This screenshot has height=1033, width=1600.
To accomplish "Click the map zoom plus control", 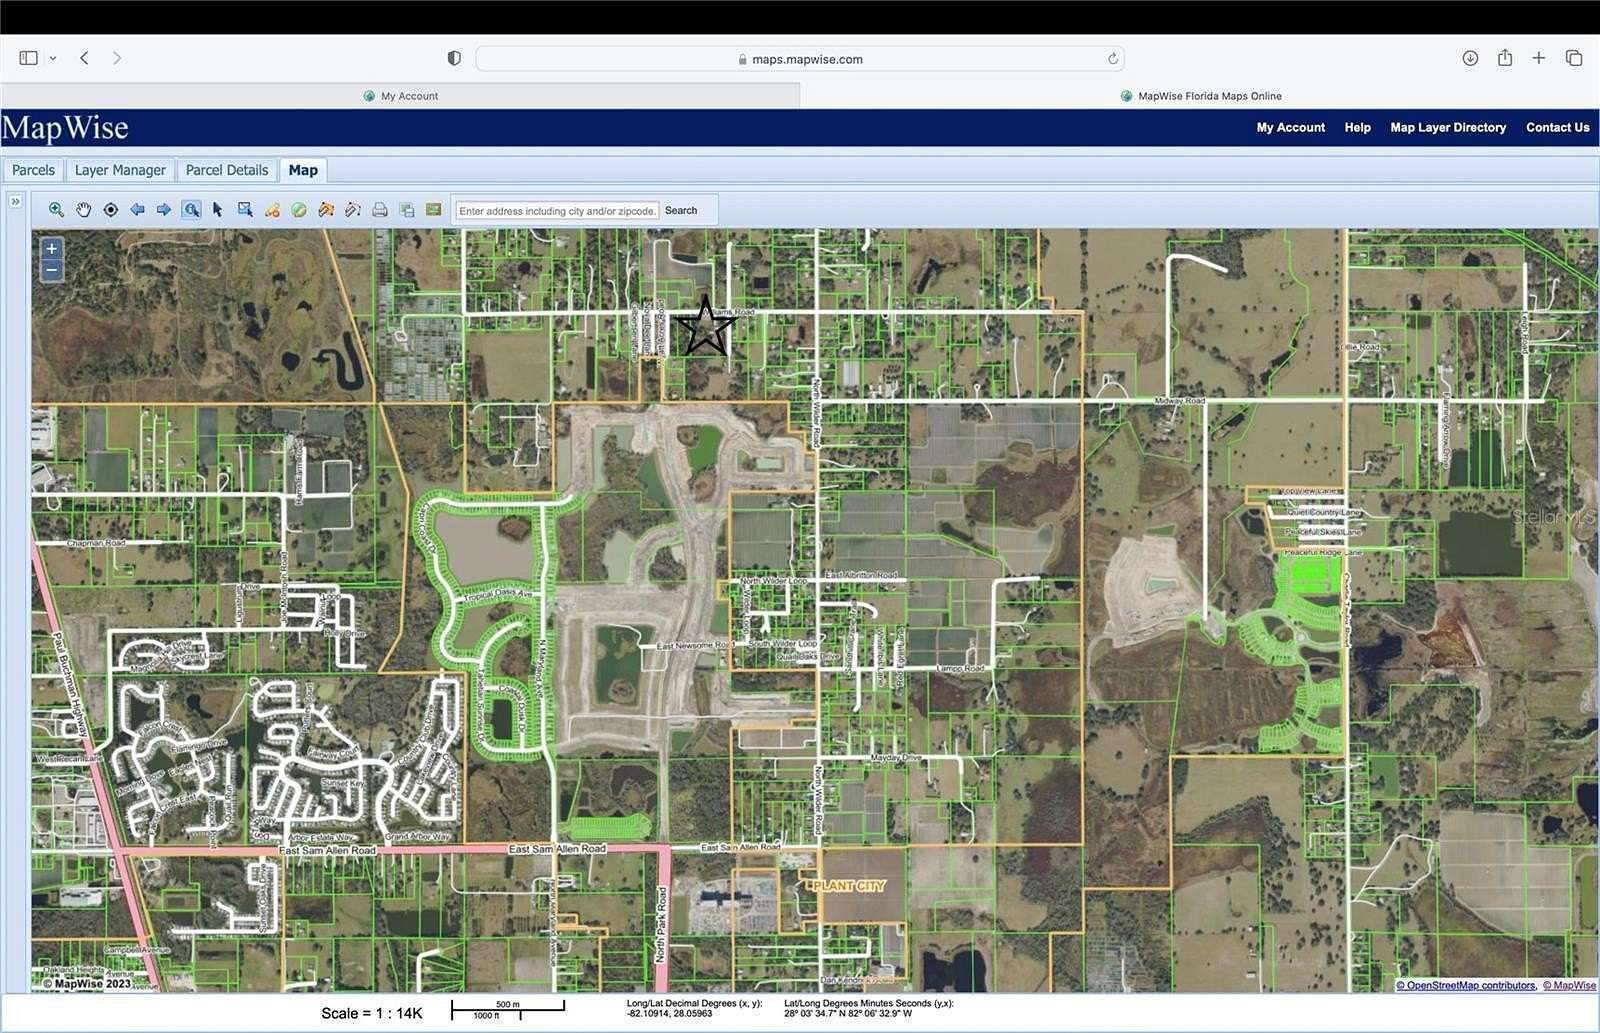I will pos(51,248).
